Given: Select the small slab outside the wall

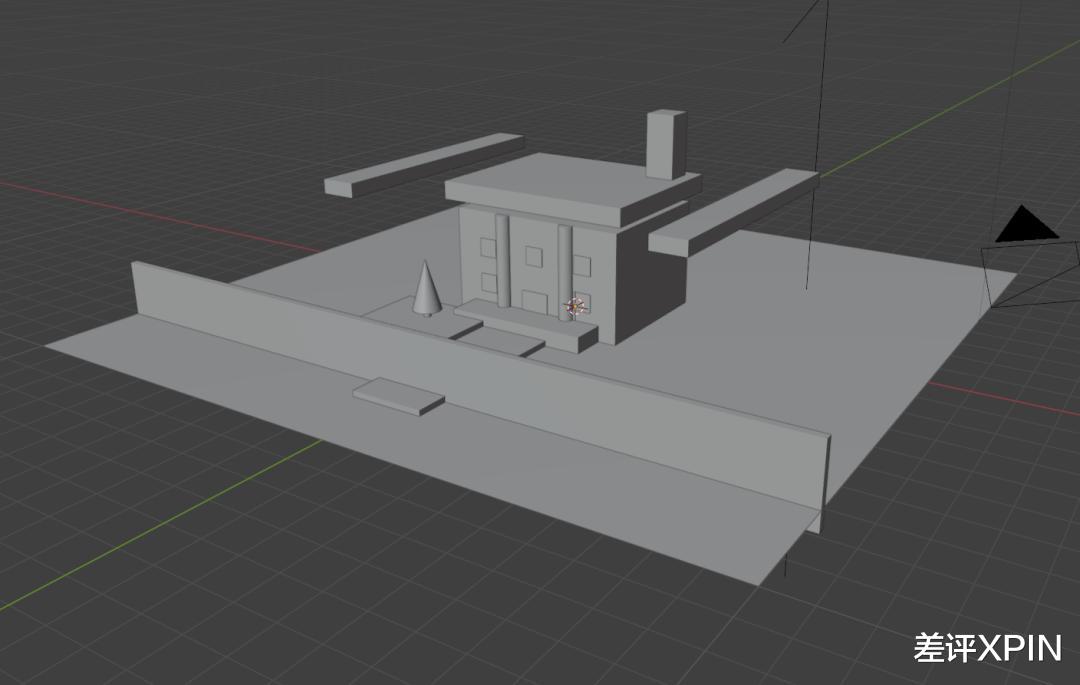Looking at the screenshot, I should coord(399,397).
